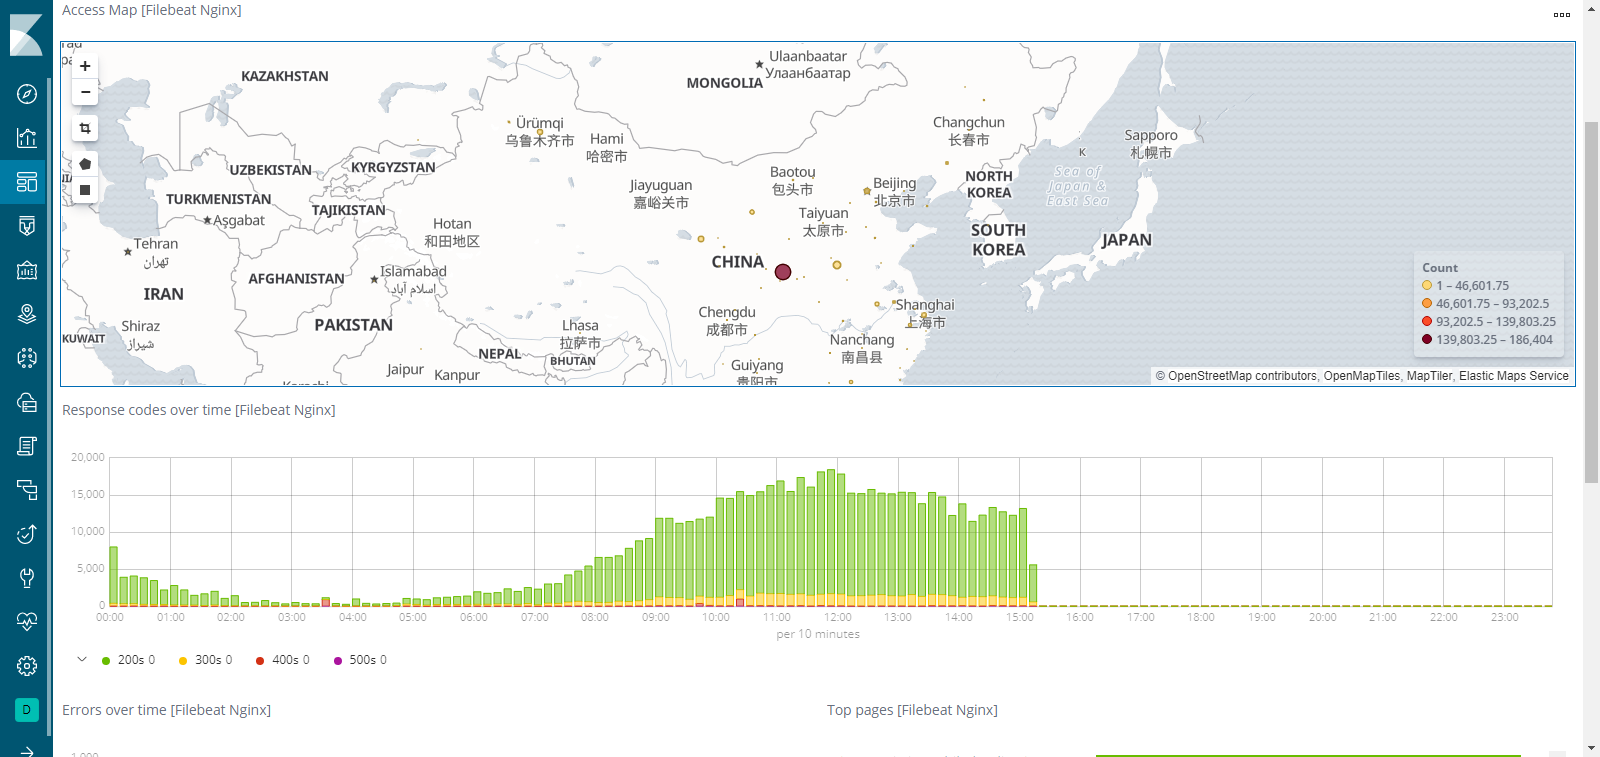The image size is (1600, 757).
Task: Click the MONGOLIA map label
Action: tap(725, 83)
